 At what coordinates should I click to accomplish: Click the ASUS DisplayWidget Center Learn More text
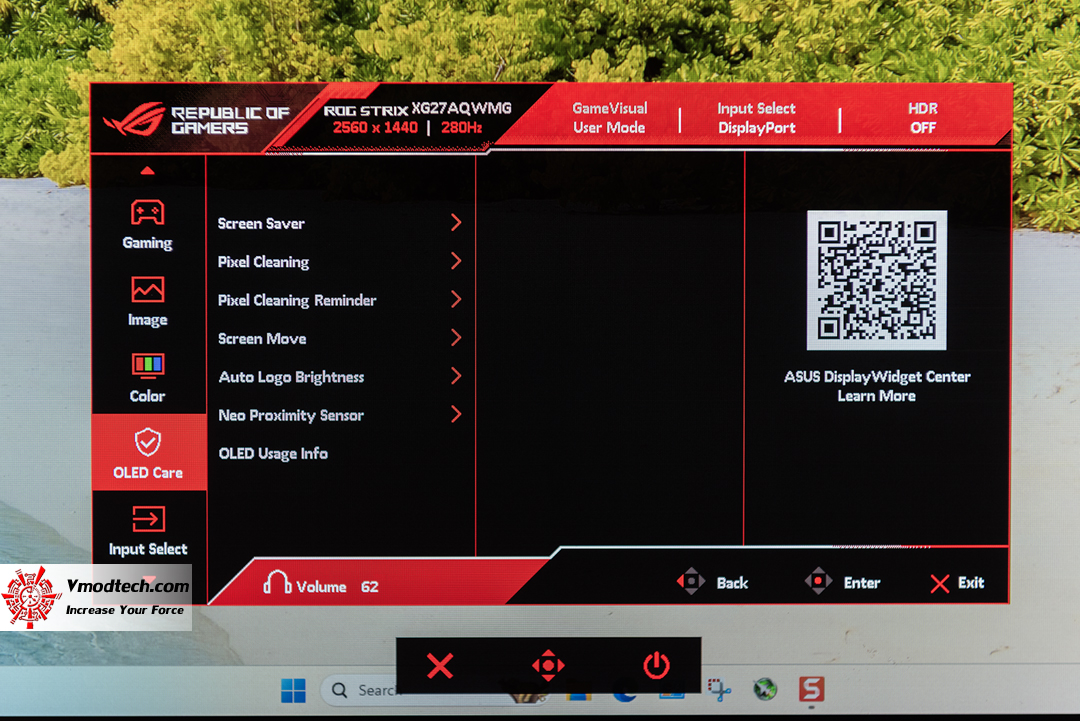coord(877,386)
